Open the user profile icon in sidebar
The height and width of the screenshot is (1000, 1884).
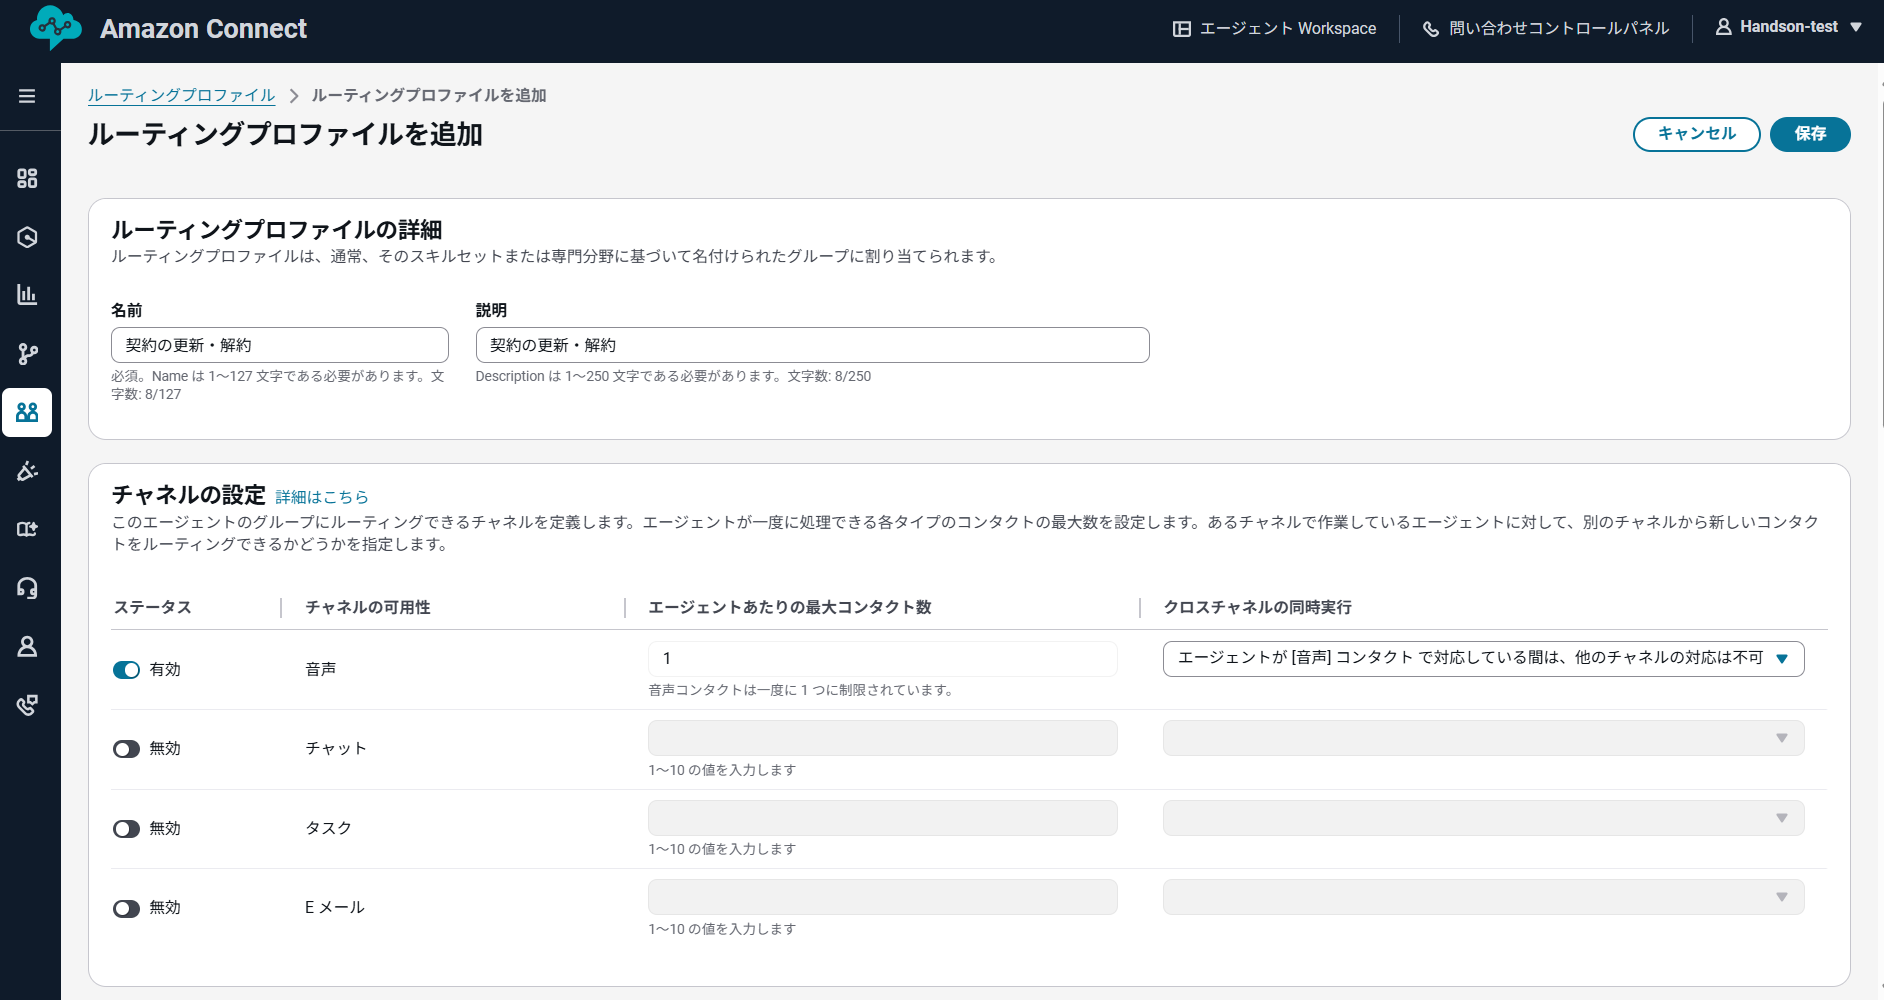click(x=27, y=646)
